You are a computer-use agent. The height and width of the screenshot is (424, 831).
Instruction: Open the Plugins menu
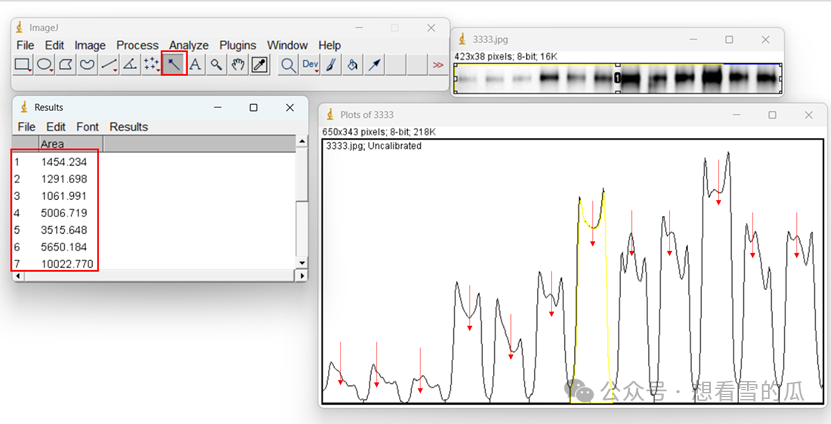pos(238,45)
